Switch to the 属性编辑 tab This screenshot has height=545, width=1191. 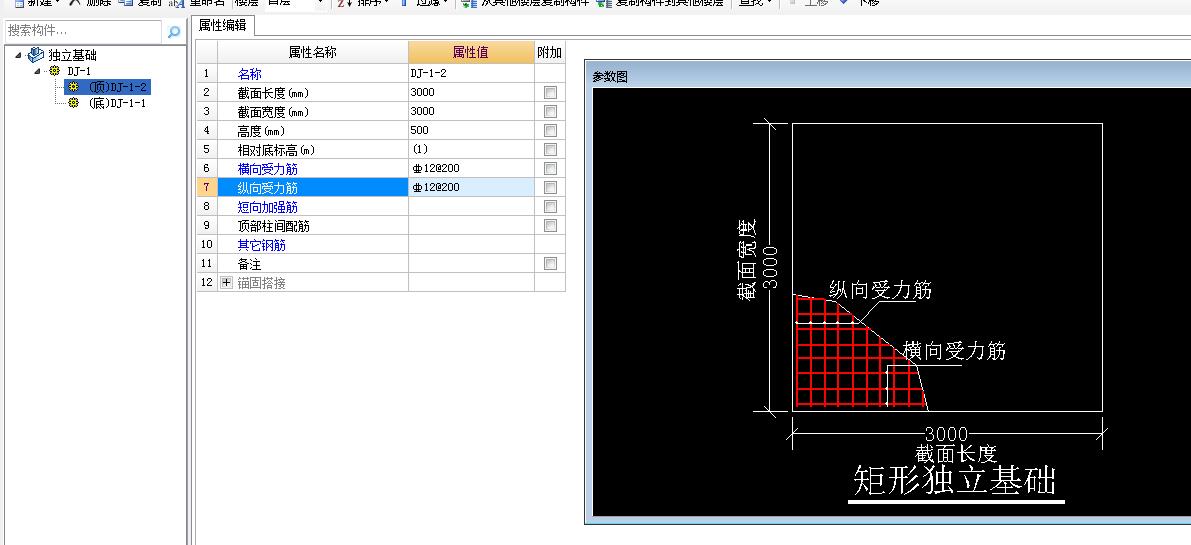click(223, 25)
